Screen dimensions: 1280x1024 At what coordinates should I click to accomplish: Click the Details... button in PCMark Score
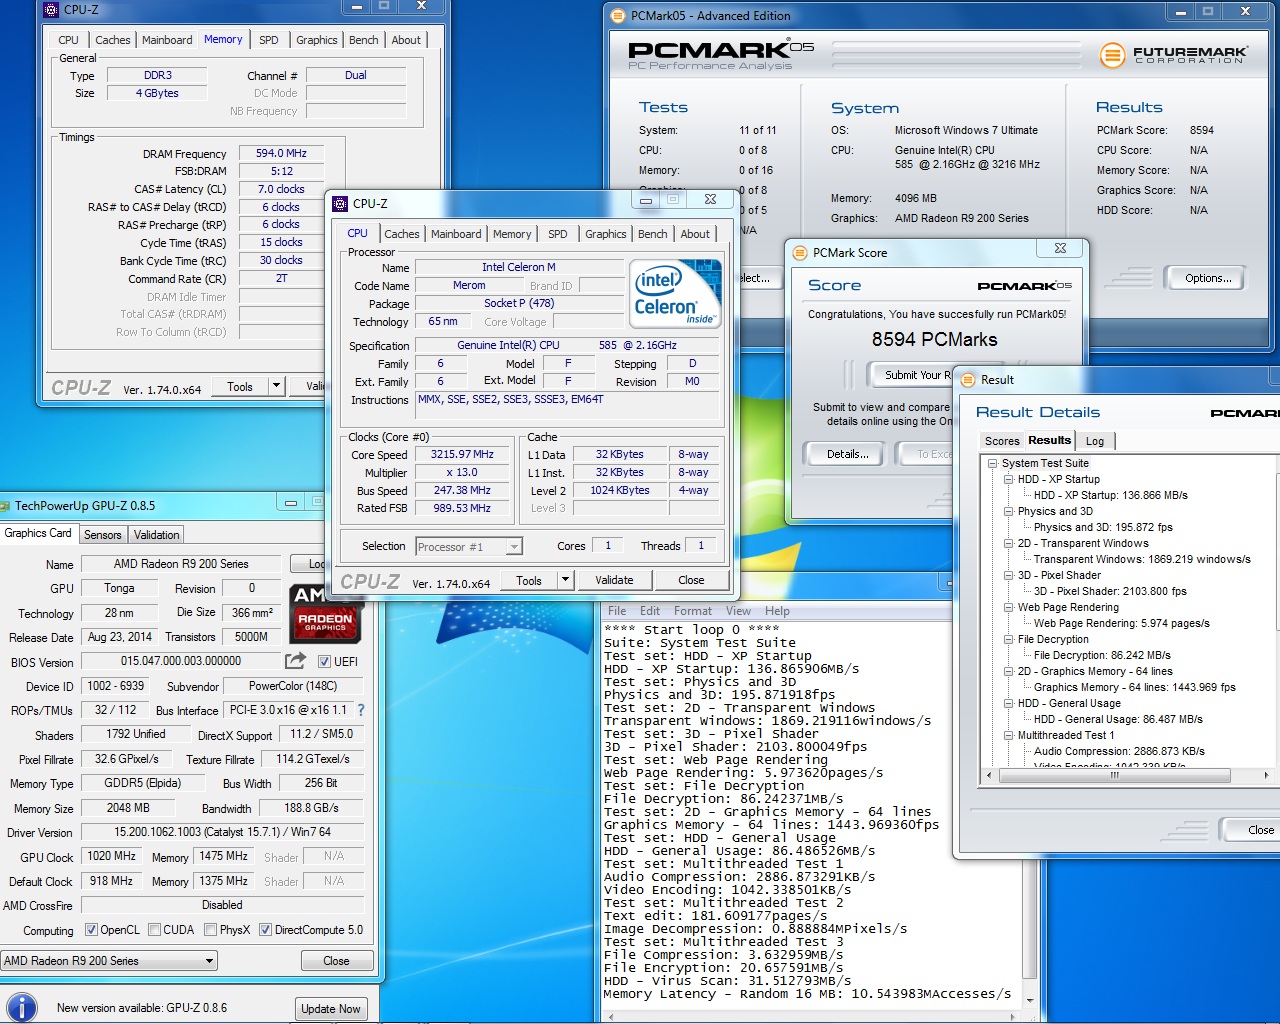click(x=847, y=454)
